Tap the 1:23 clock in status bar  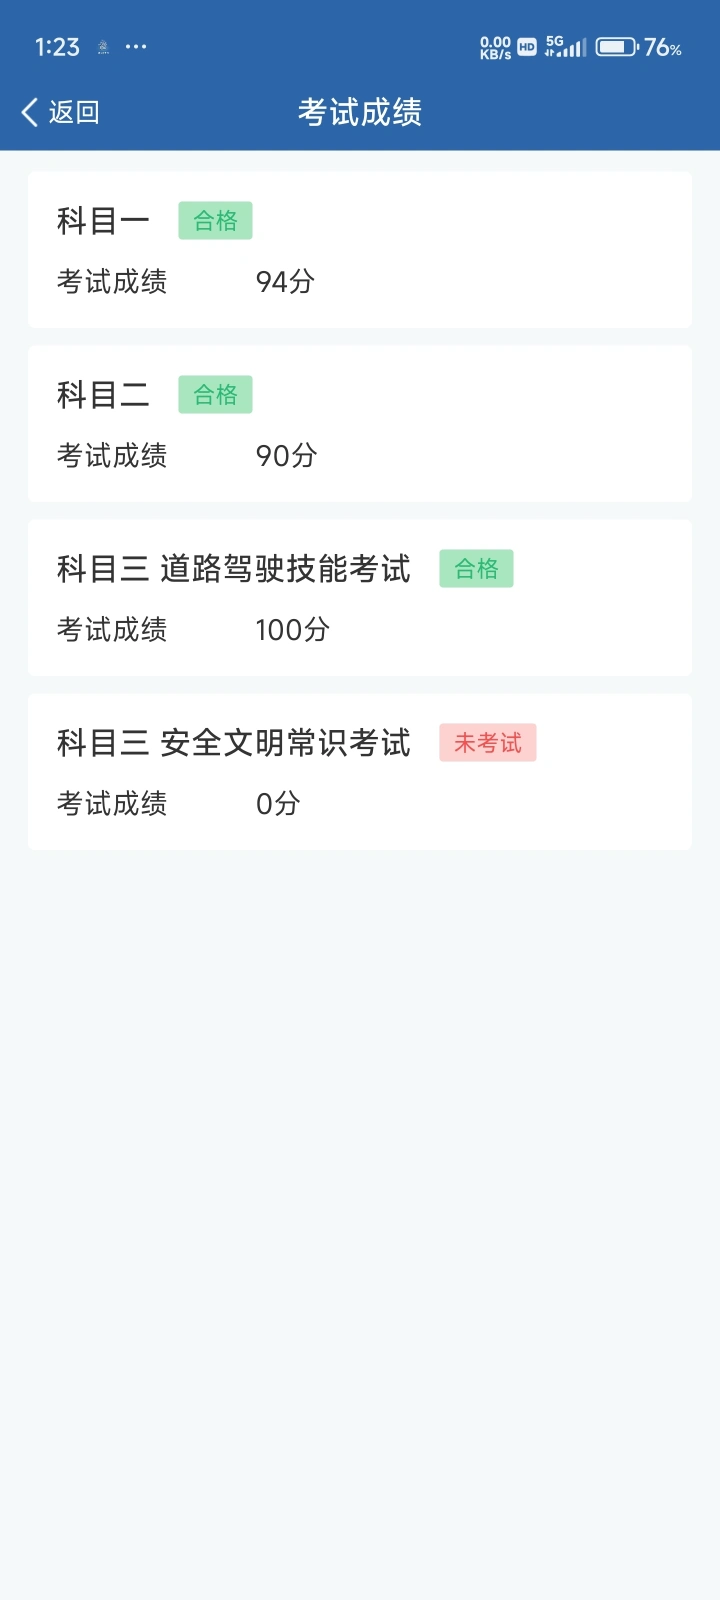[57, 47]
